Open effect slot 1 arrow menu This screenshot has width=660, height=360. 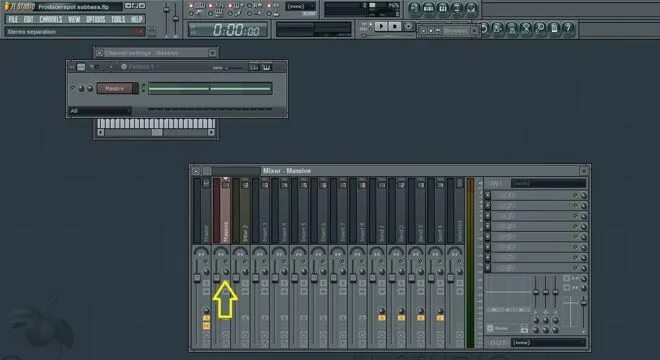[488, 195]
